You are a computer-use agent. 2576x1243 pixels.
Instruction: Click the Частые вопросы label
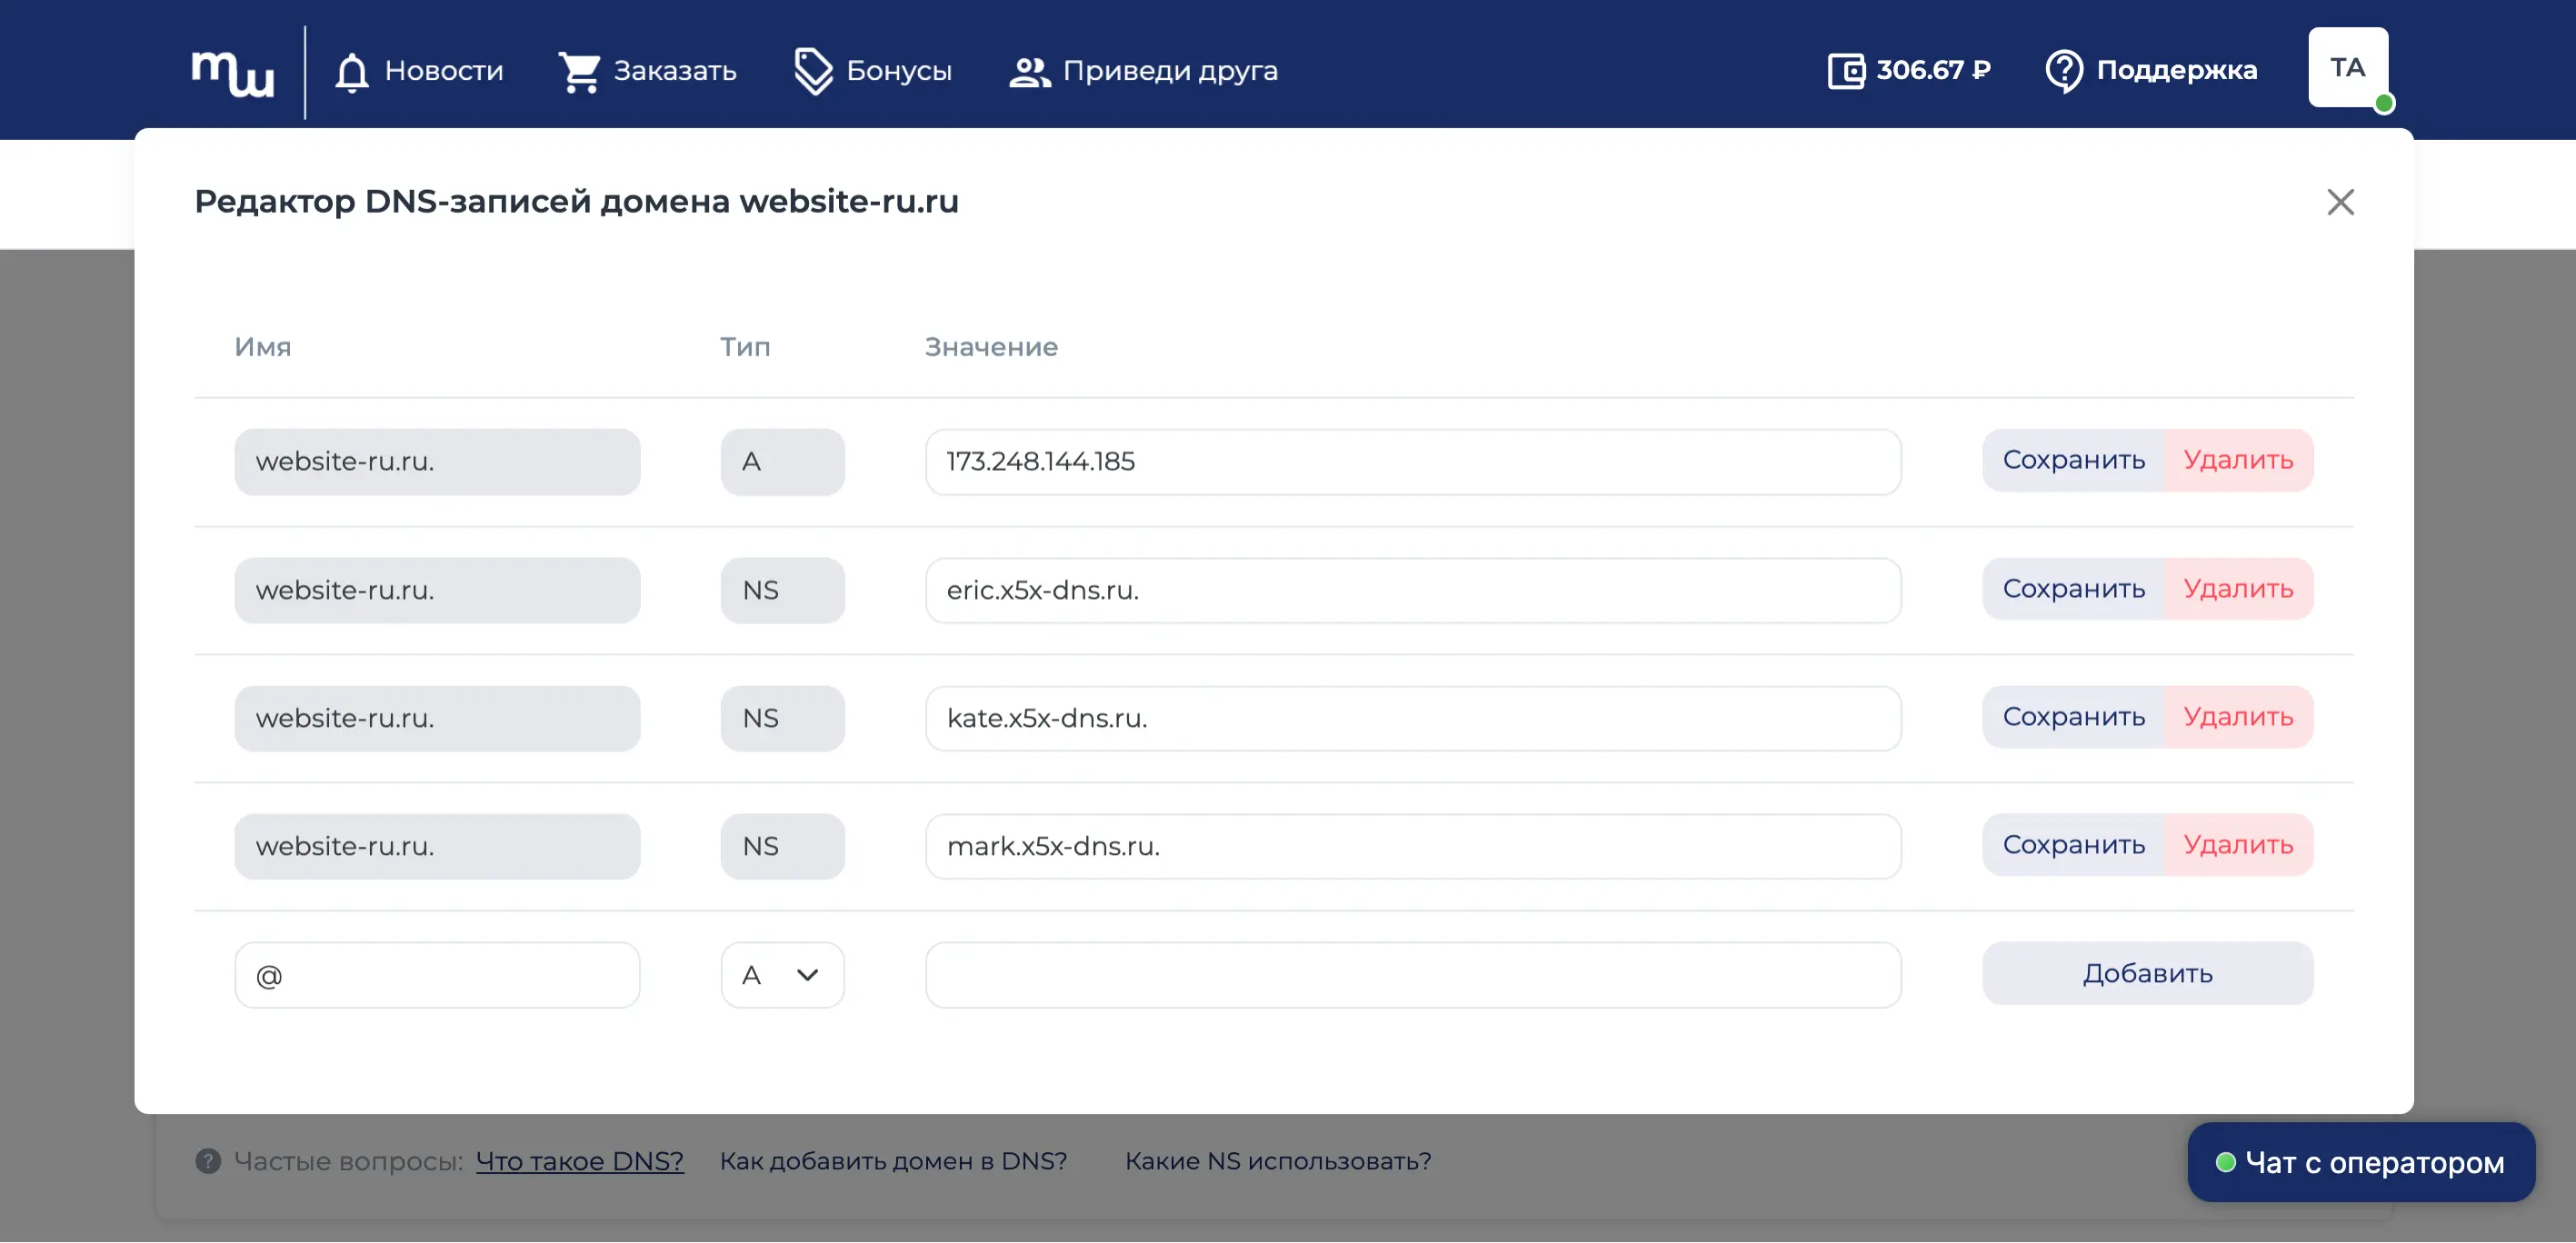point(348,1161)
